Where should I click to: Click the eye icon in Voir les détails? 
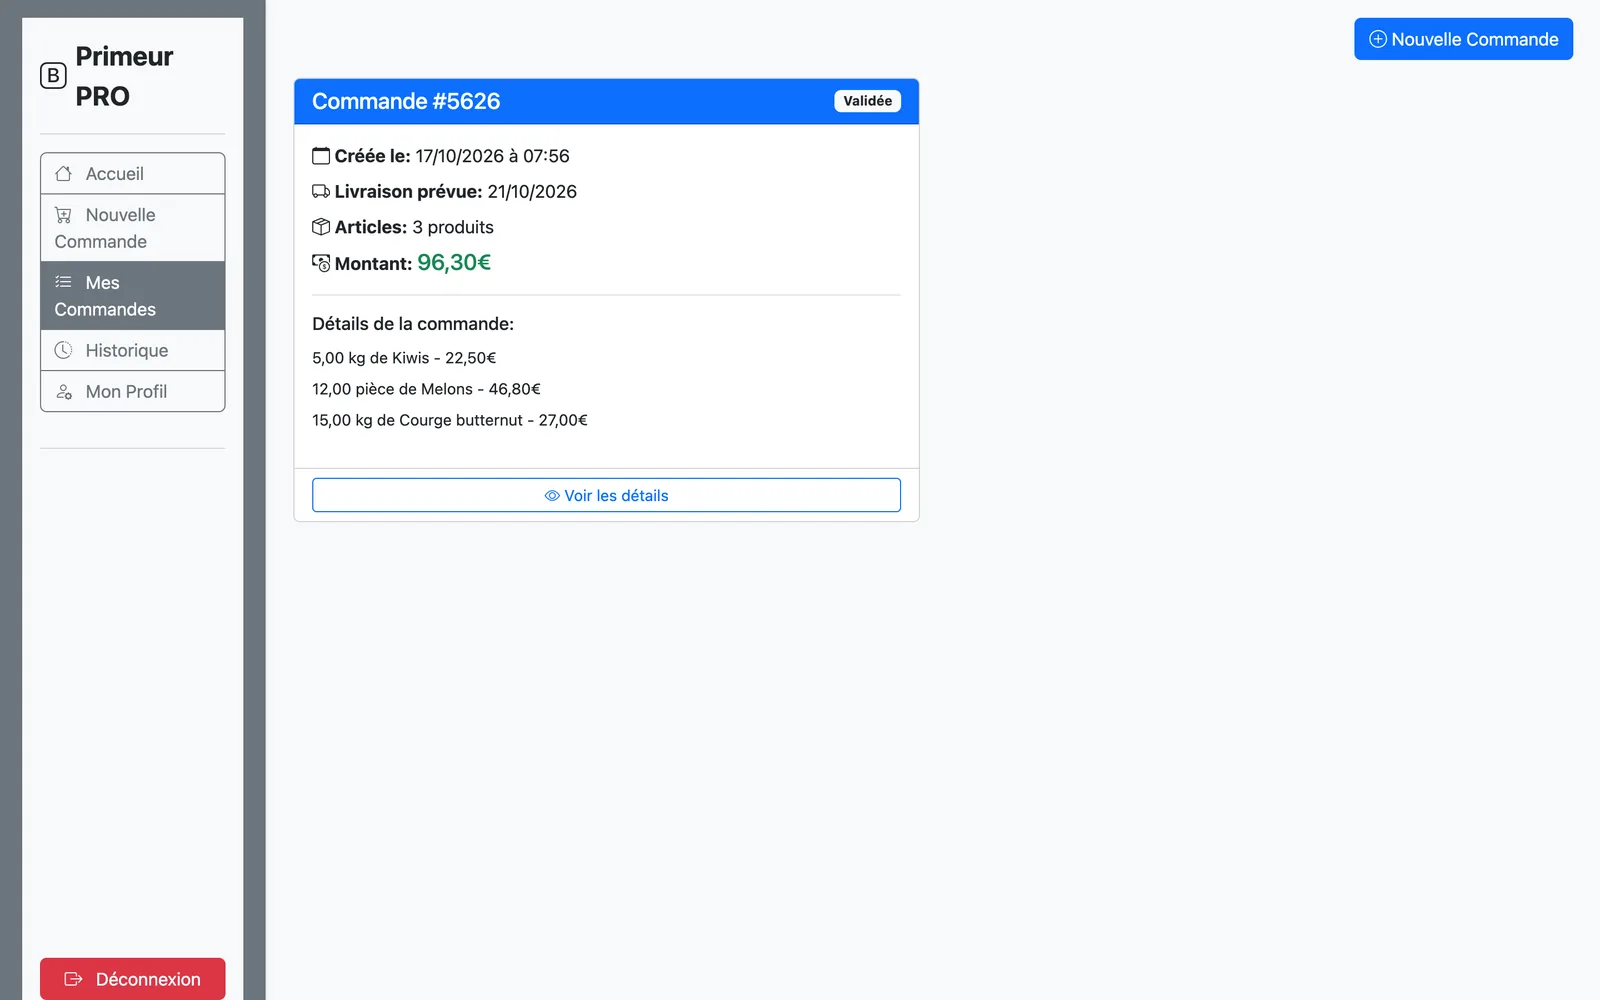552,496
